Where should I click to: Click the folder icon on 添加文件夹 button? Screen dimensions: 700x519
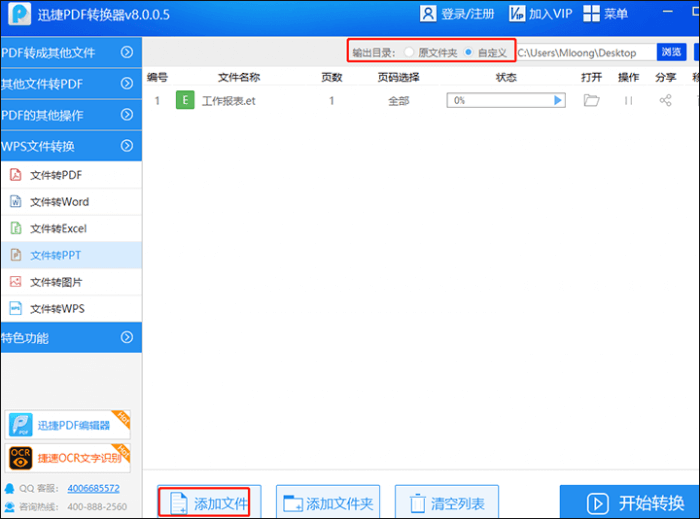293,503
